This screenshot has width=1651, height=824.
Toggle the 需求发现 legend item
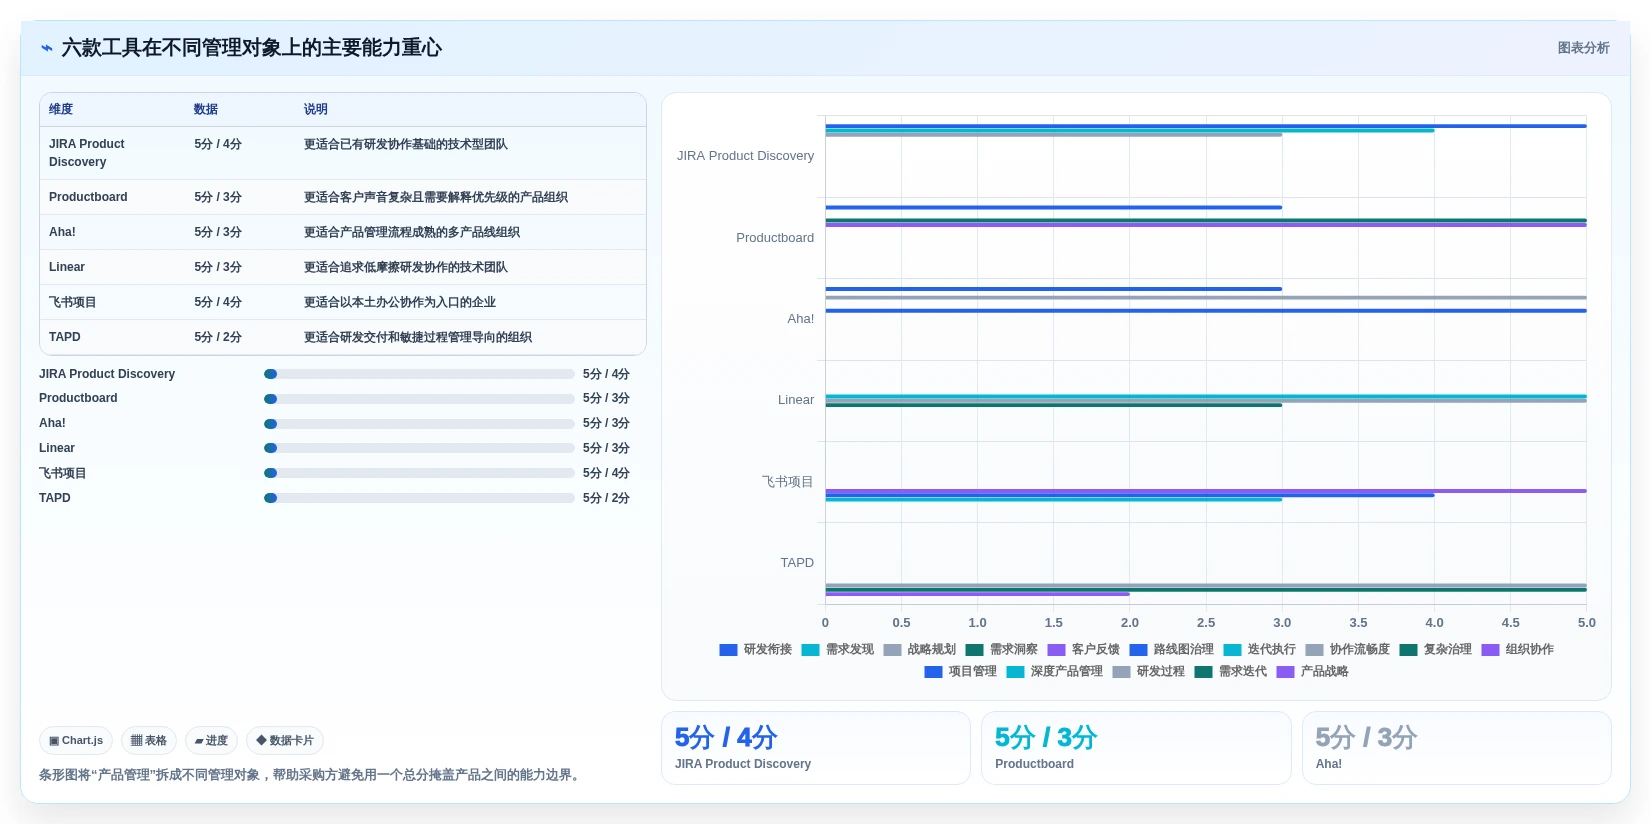click(838, 650)
